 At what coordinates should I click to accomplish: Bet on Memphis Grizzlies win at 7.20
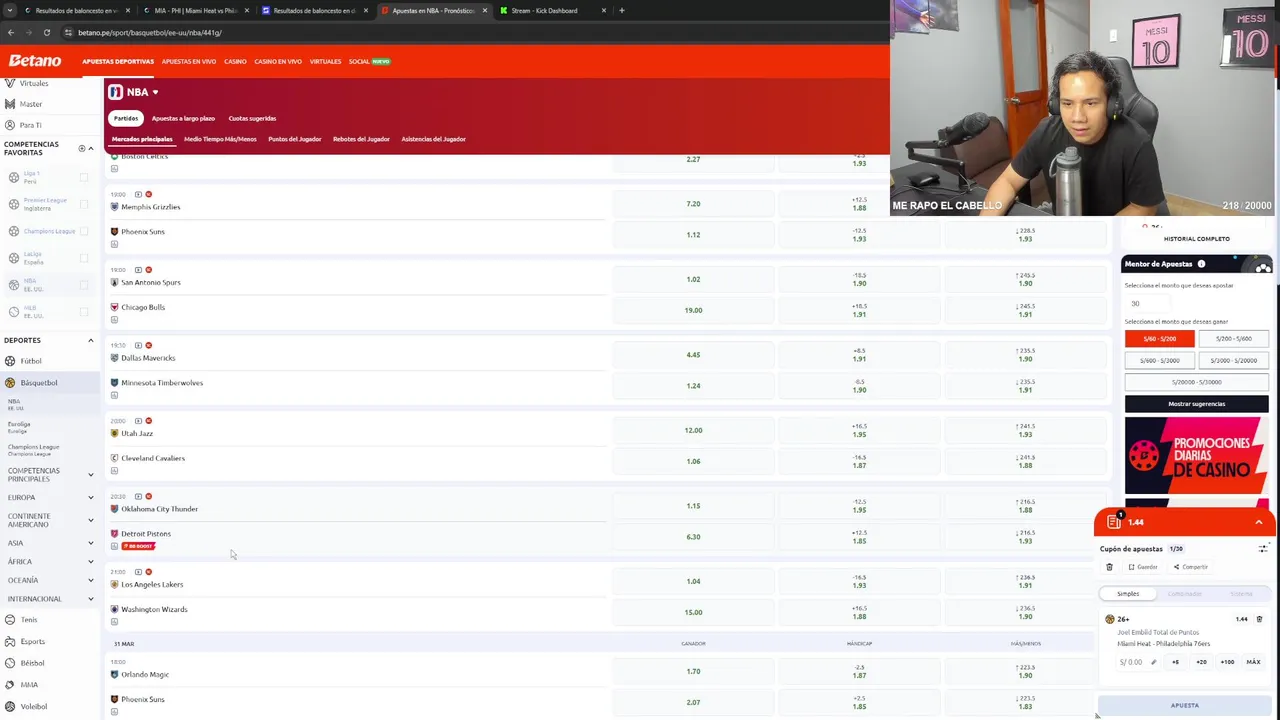pos(693,204)
